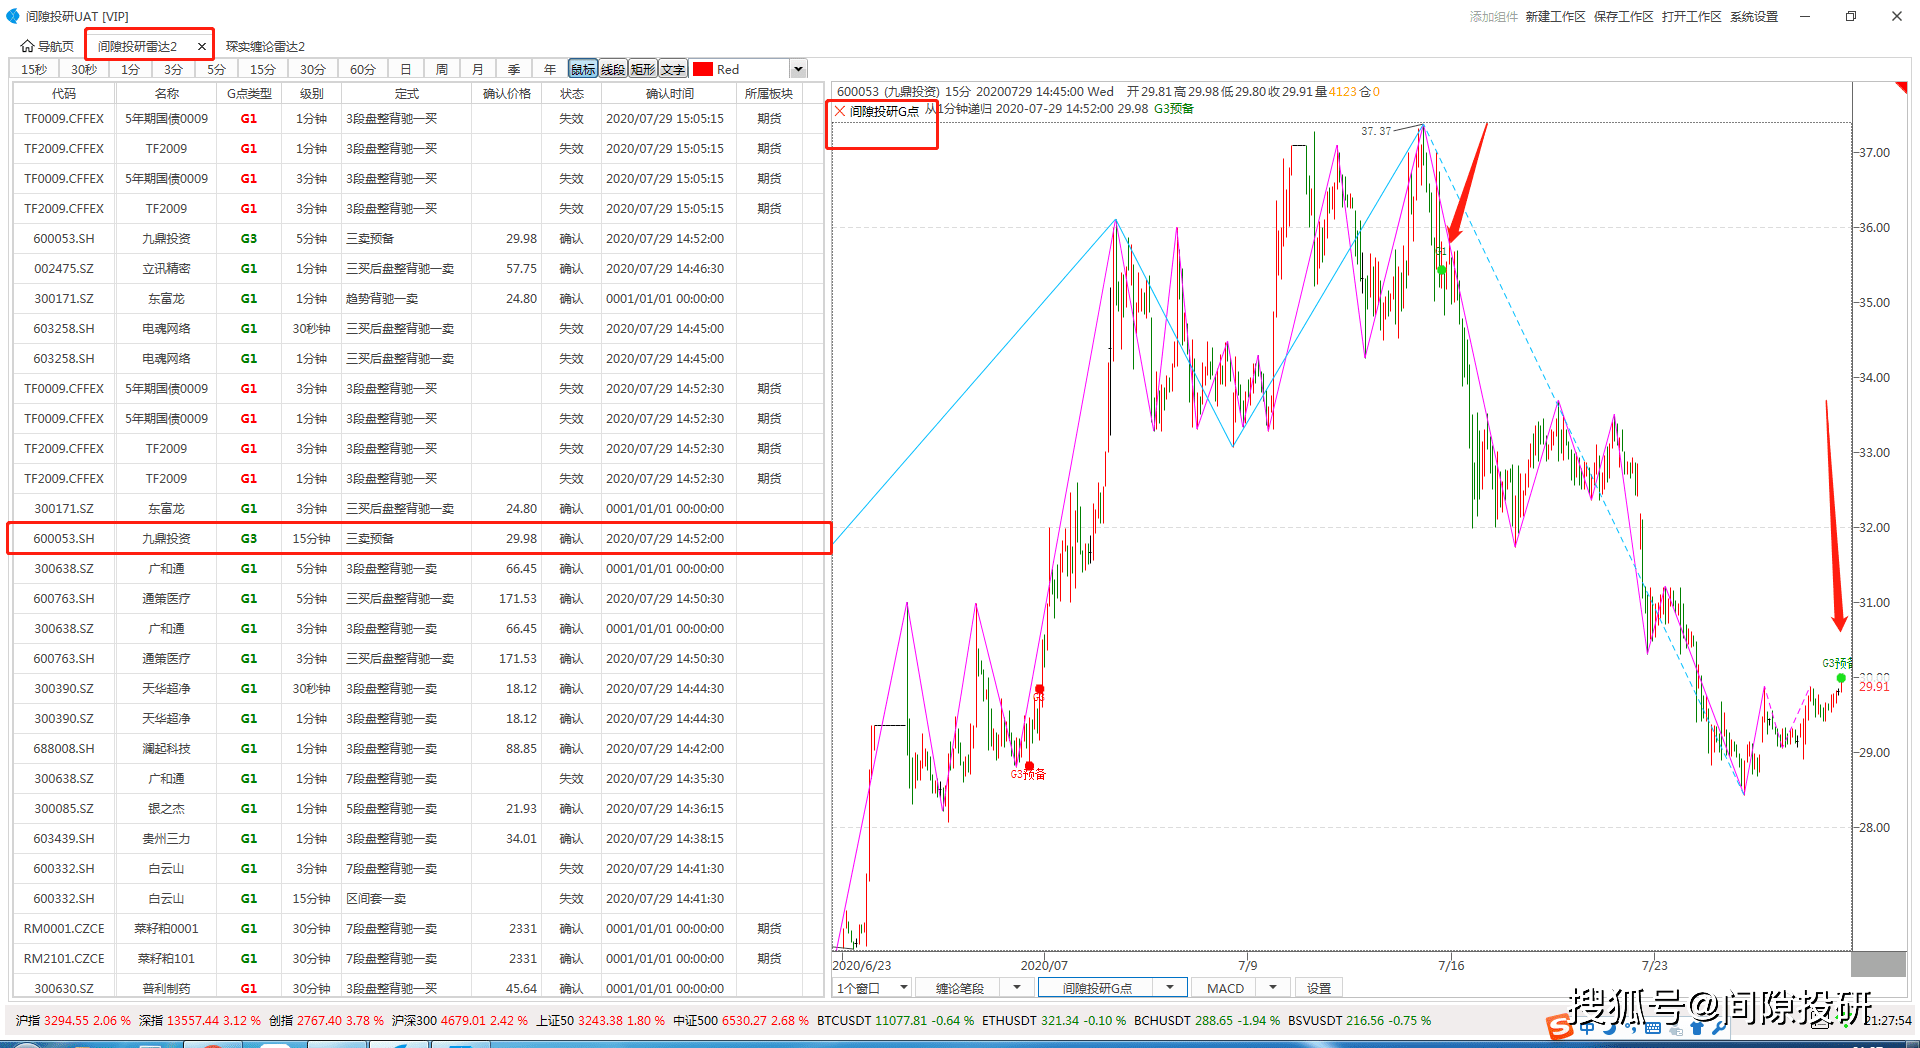Viewport: 1920px width, 1048px height.
Task: Sort by the 确认时间 column header
Action: (670, 93)
